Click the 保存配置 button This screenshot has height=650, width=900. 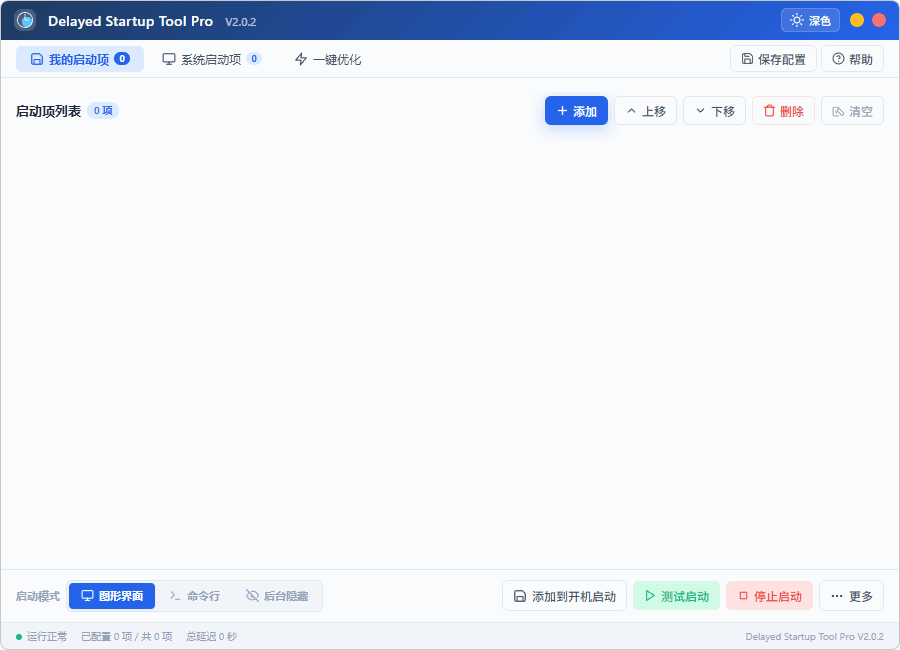[773, 59]
